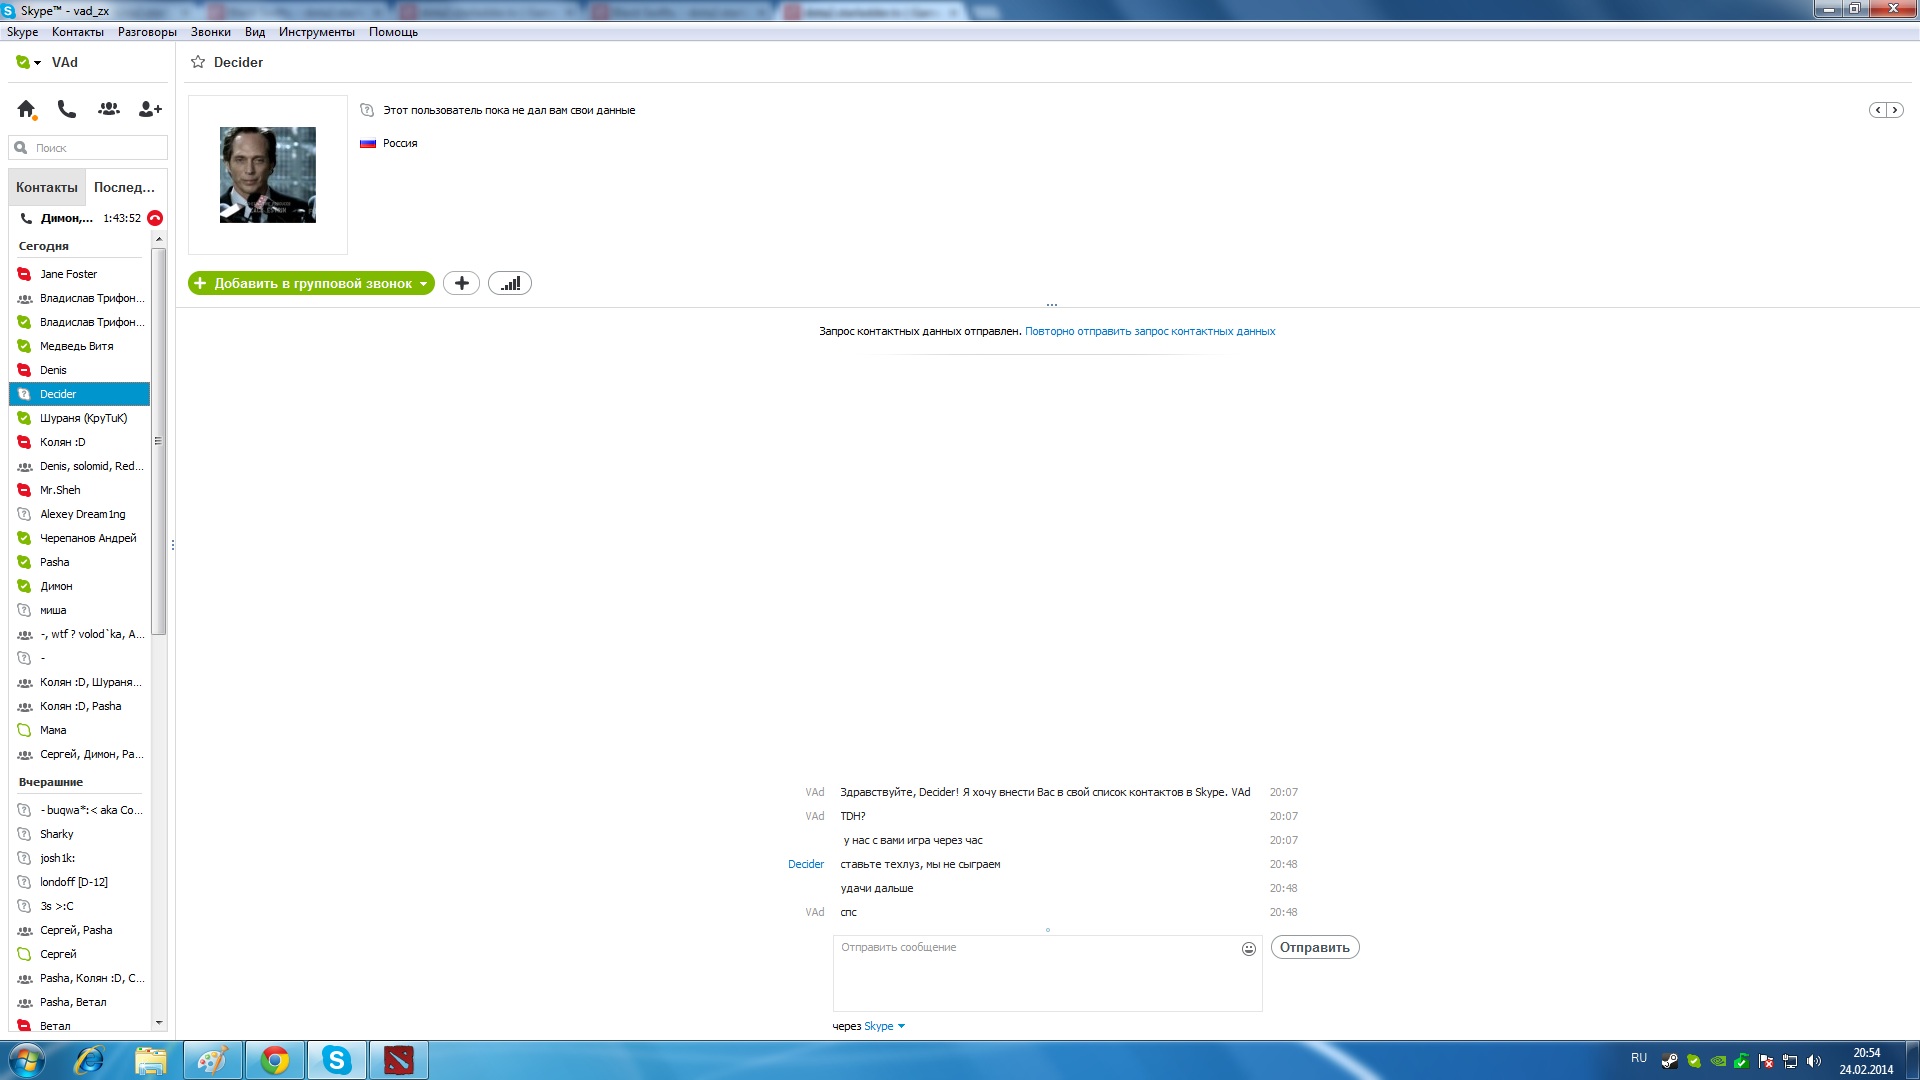
Task: Open the Звонки menu
Action: 210,32
